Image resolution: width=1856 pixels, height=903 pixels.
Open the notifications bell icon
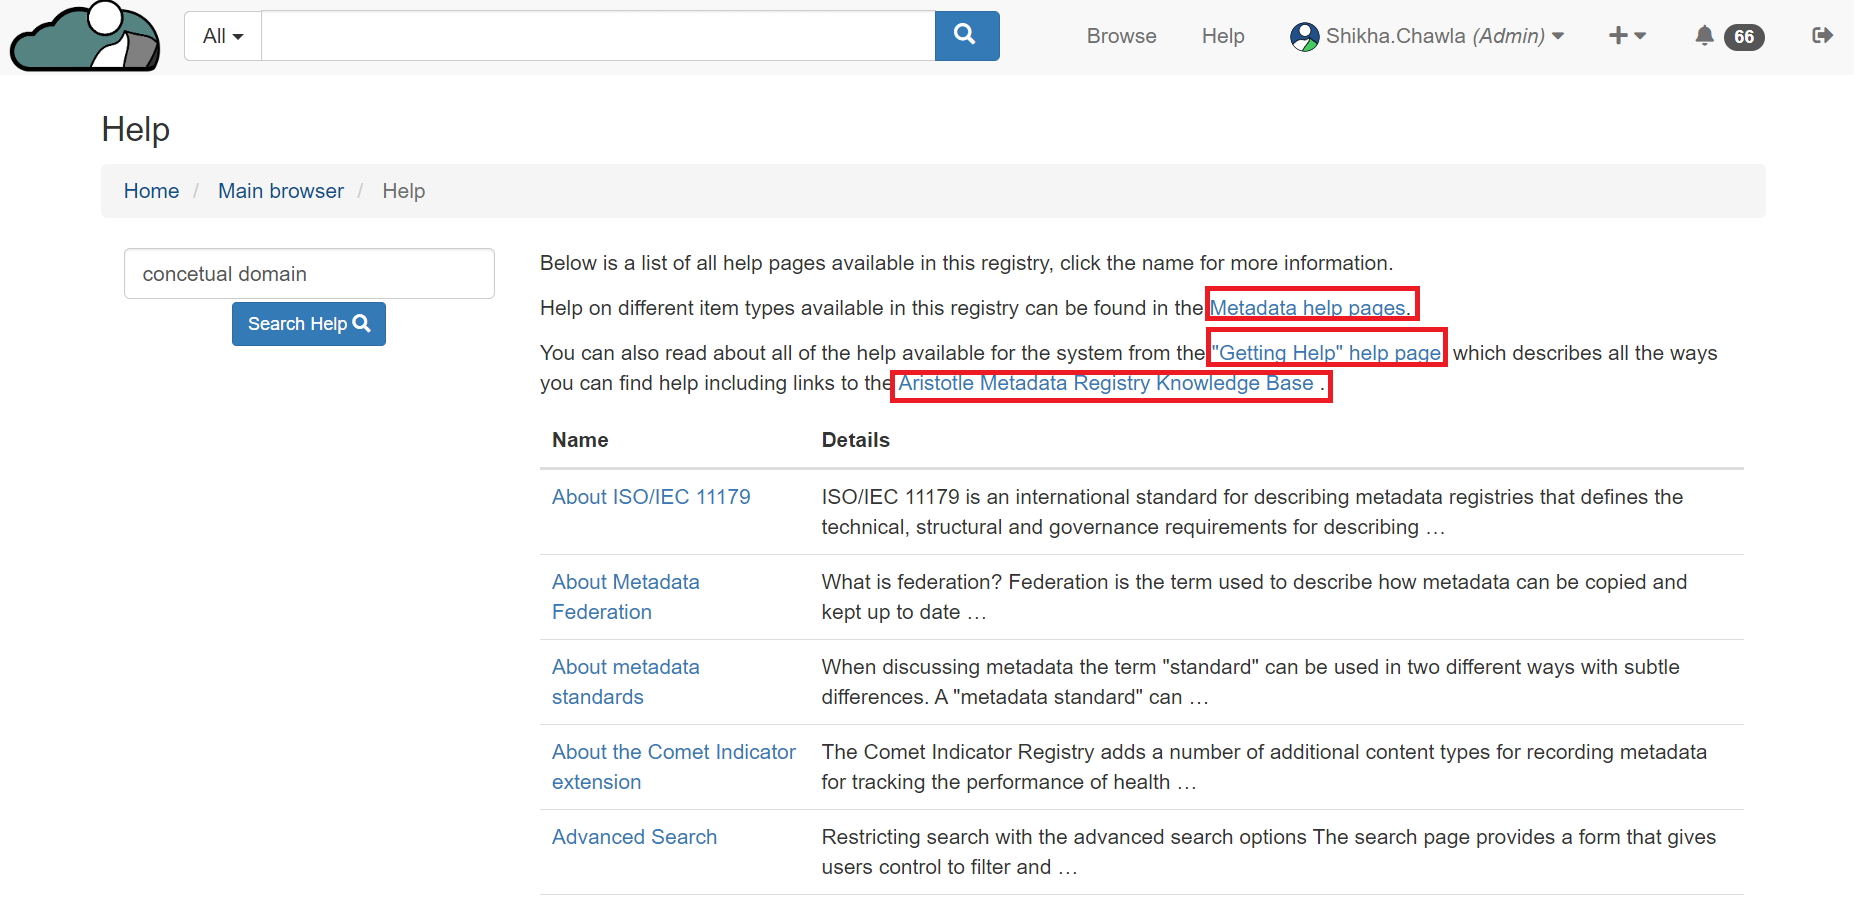[1704, 36]
